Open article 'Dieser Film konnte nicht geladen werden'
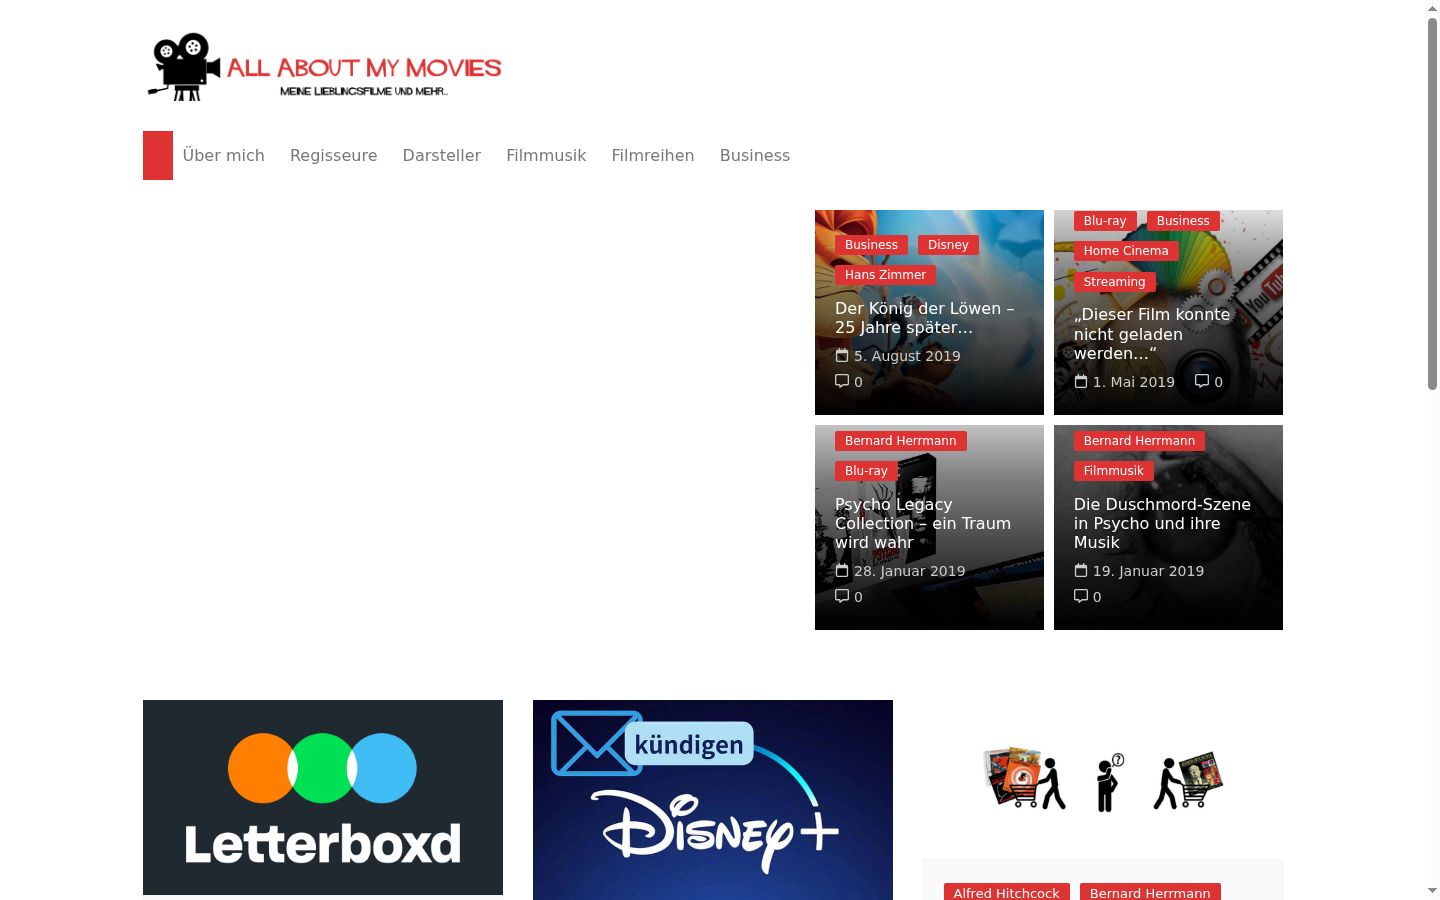The height and width of the screenshot is (900, 1440). tap(1152, 334)
